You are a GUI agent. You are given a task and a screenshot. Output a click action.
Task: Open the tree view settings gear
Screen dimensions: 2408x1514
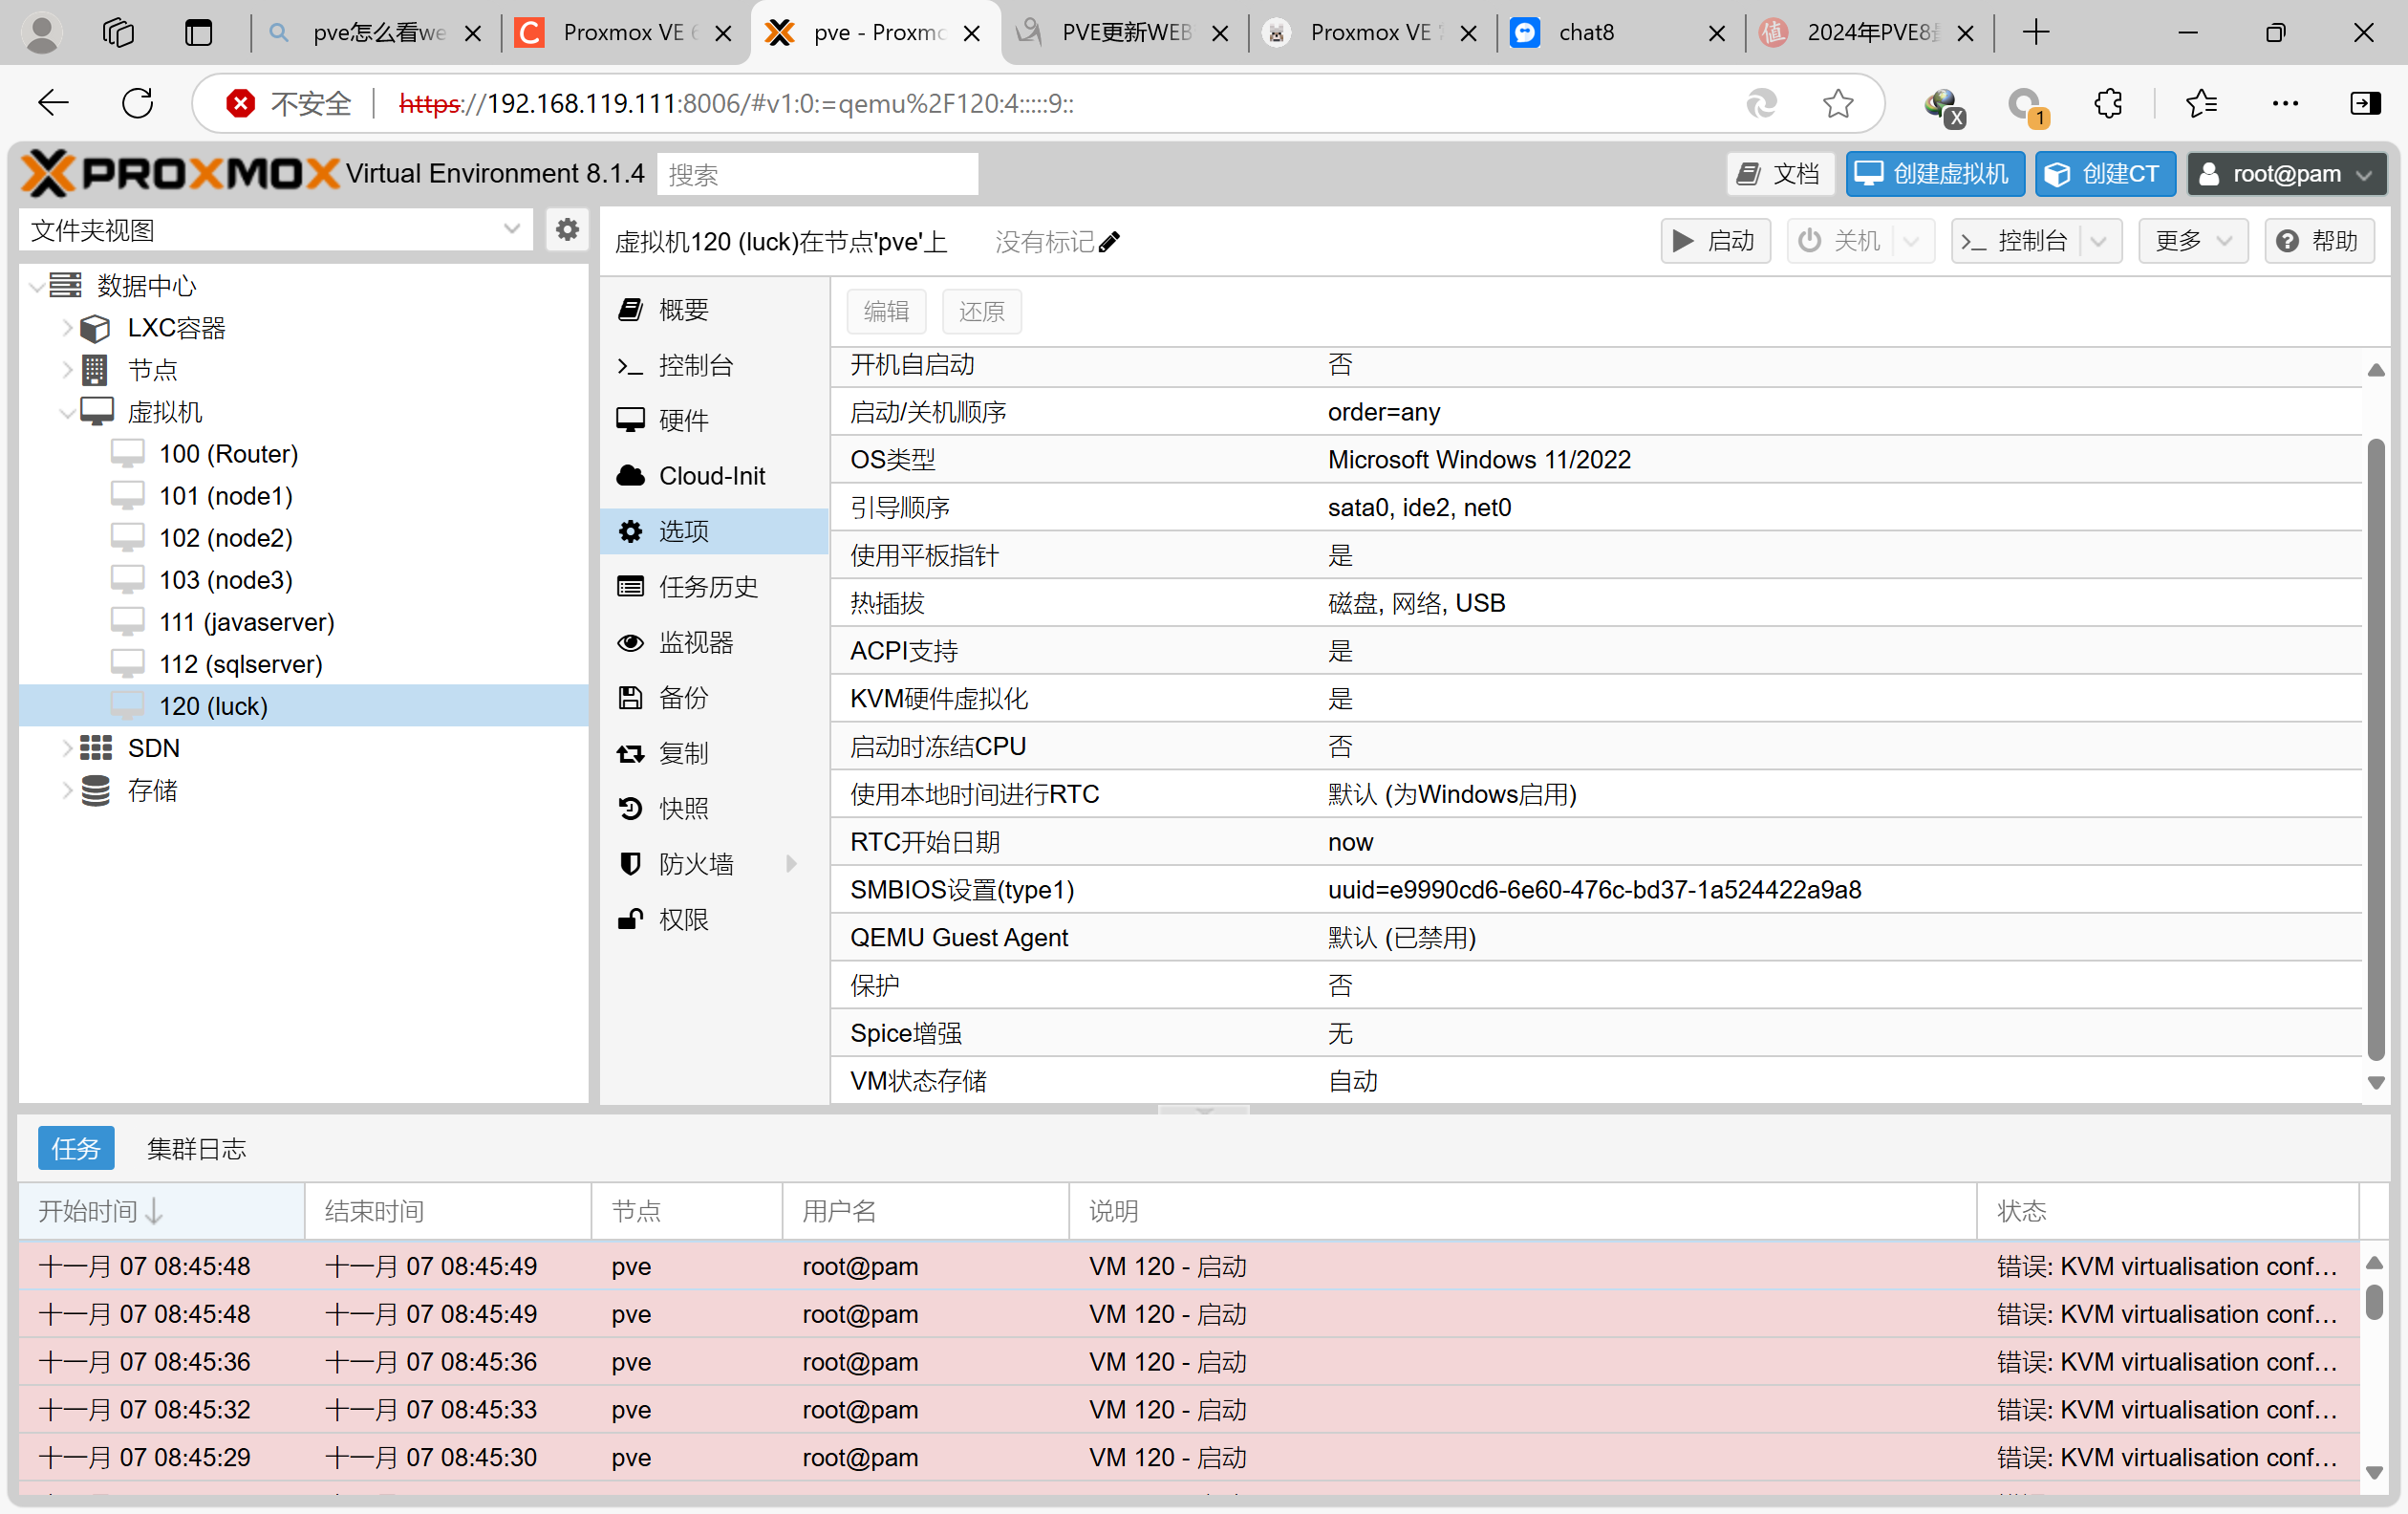[x=567, y=230]
